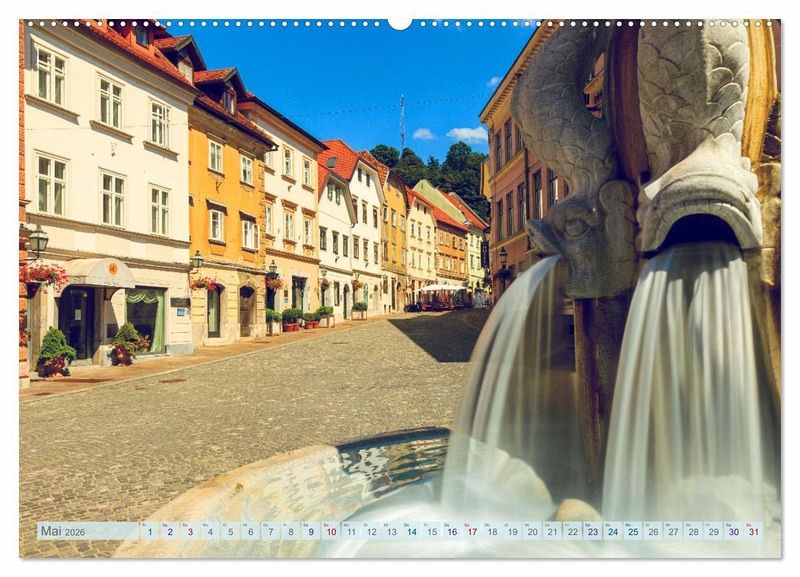Select day 28 in the calendar strip
This screenshot has width=800, height=577.
[694, 531]
